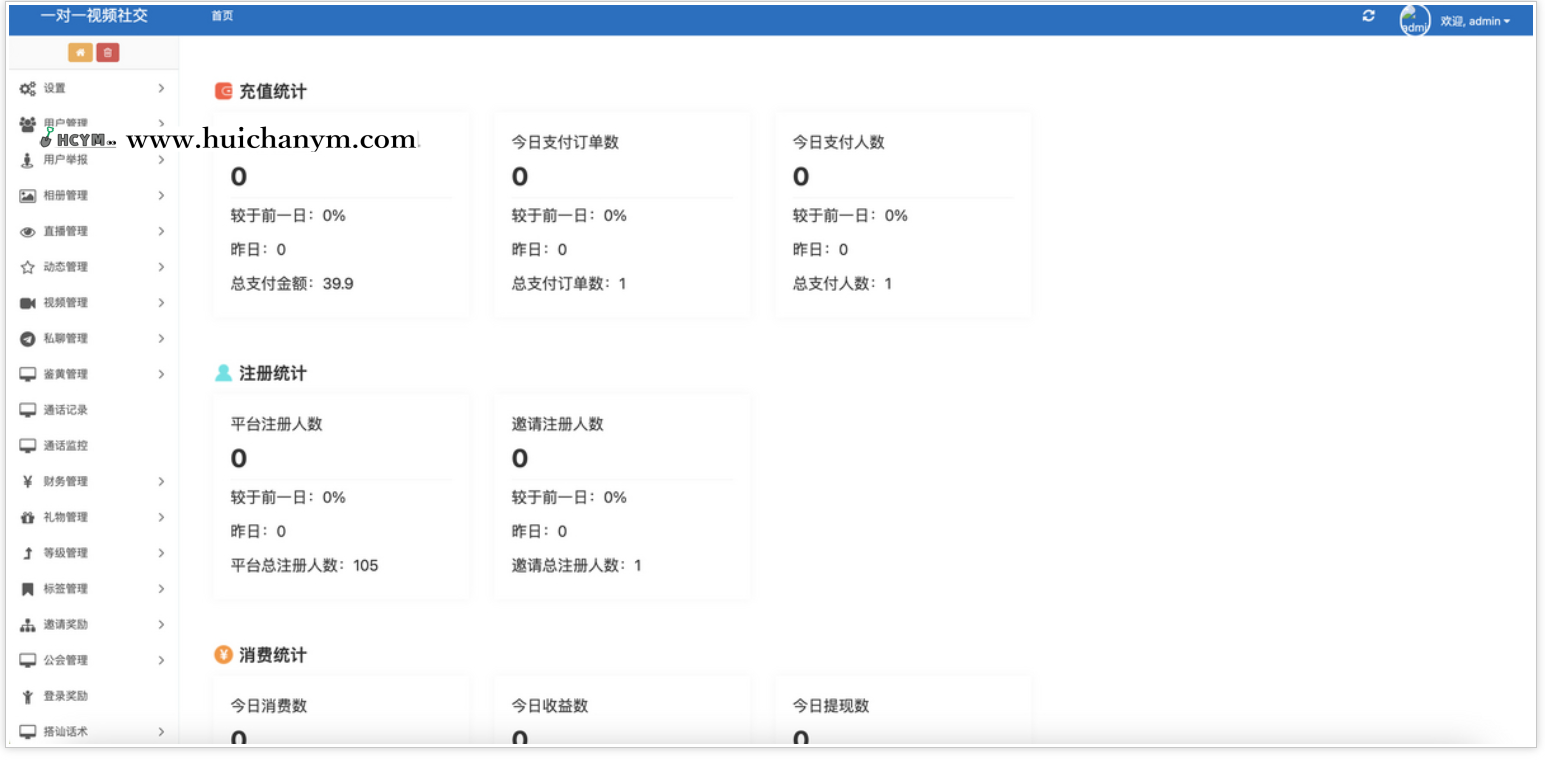Click the person icon beside 注册统计
The height and width of the screenshot is (760, 1545).
click(x=222, y=373)
